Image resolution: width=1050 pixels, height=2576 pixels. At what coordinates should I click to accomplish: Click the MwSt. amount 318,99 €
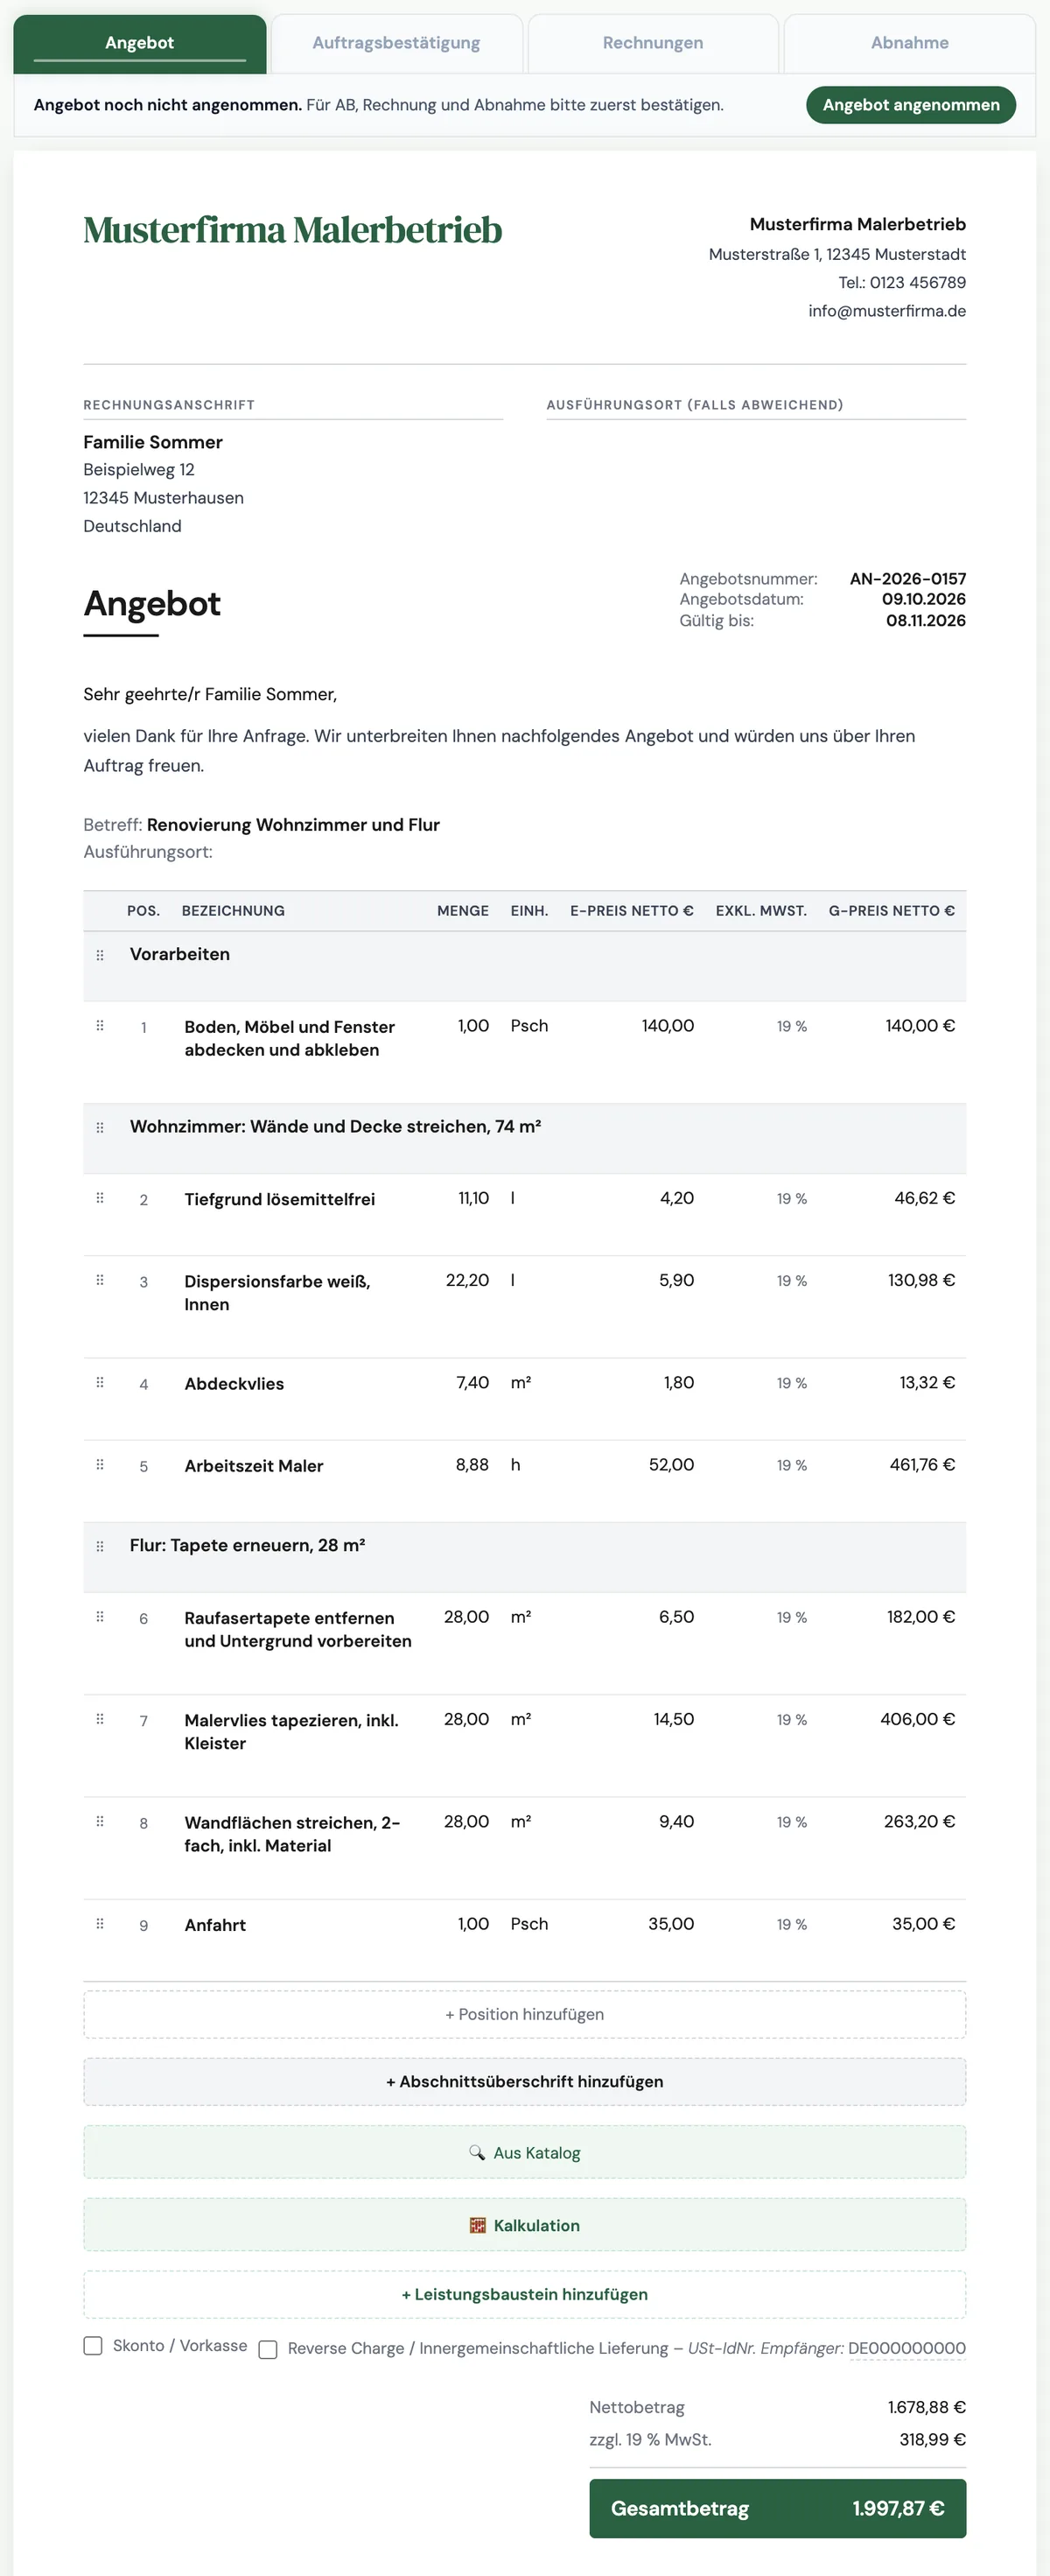point(932,2439)
